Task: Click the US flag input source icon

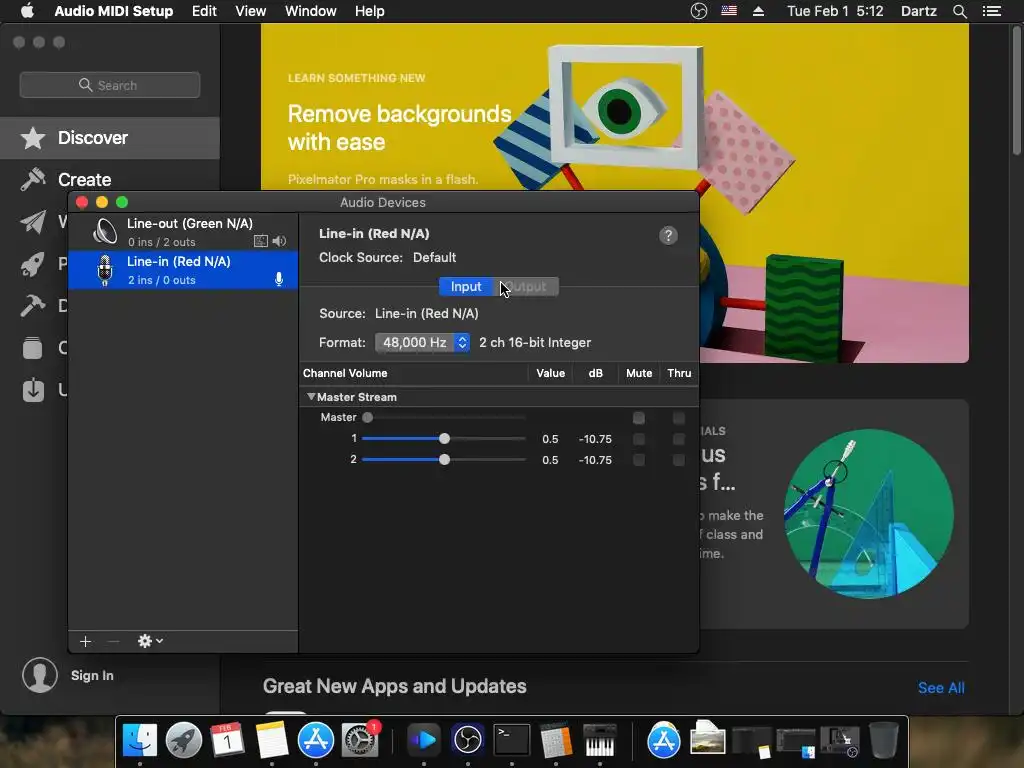Action: point(729,11)
